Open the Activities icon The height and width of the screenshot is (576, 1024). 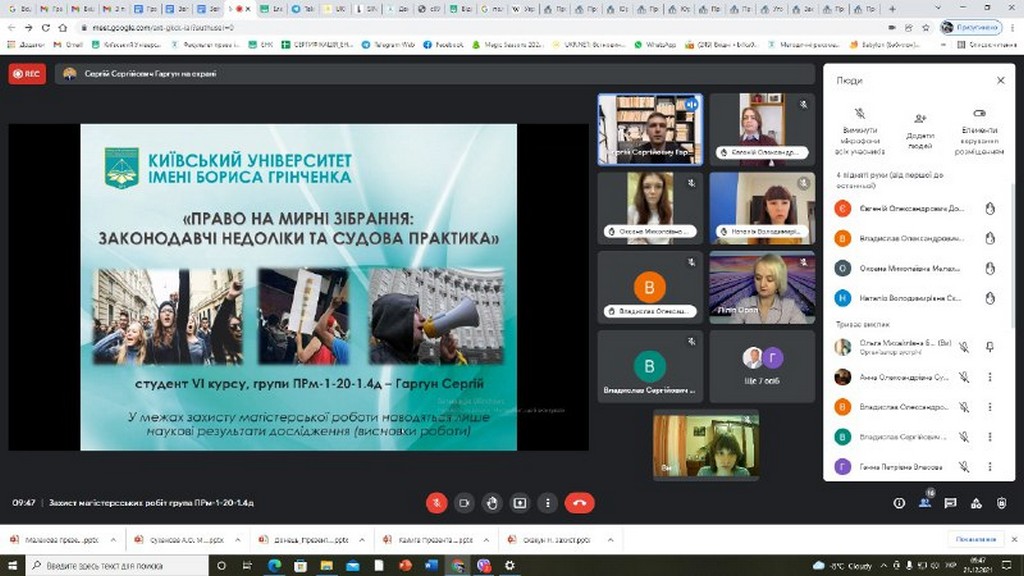[x=976, y=503]
